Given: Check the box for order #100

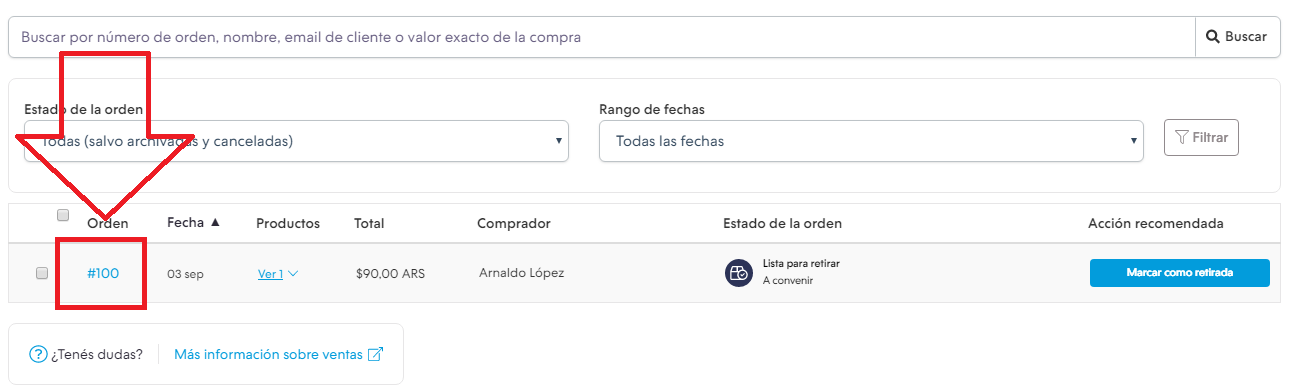Looking at the screenshot, I should 42,273.
